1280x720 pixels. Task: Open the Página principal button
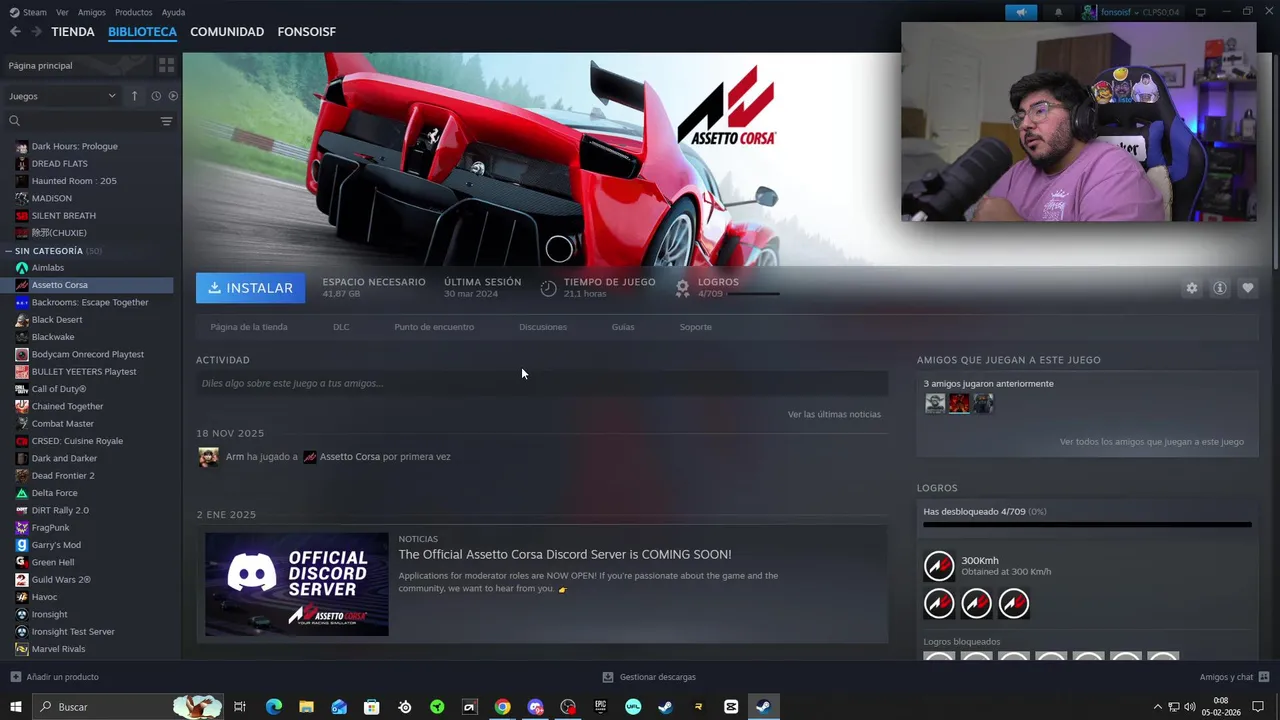click(76, 65)
